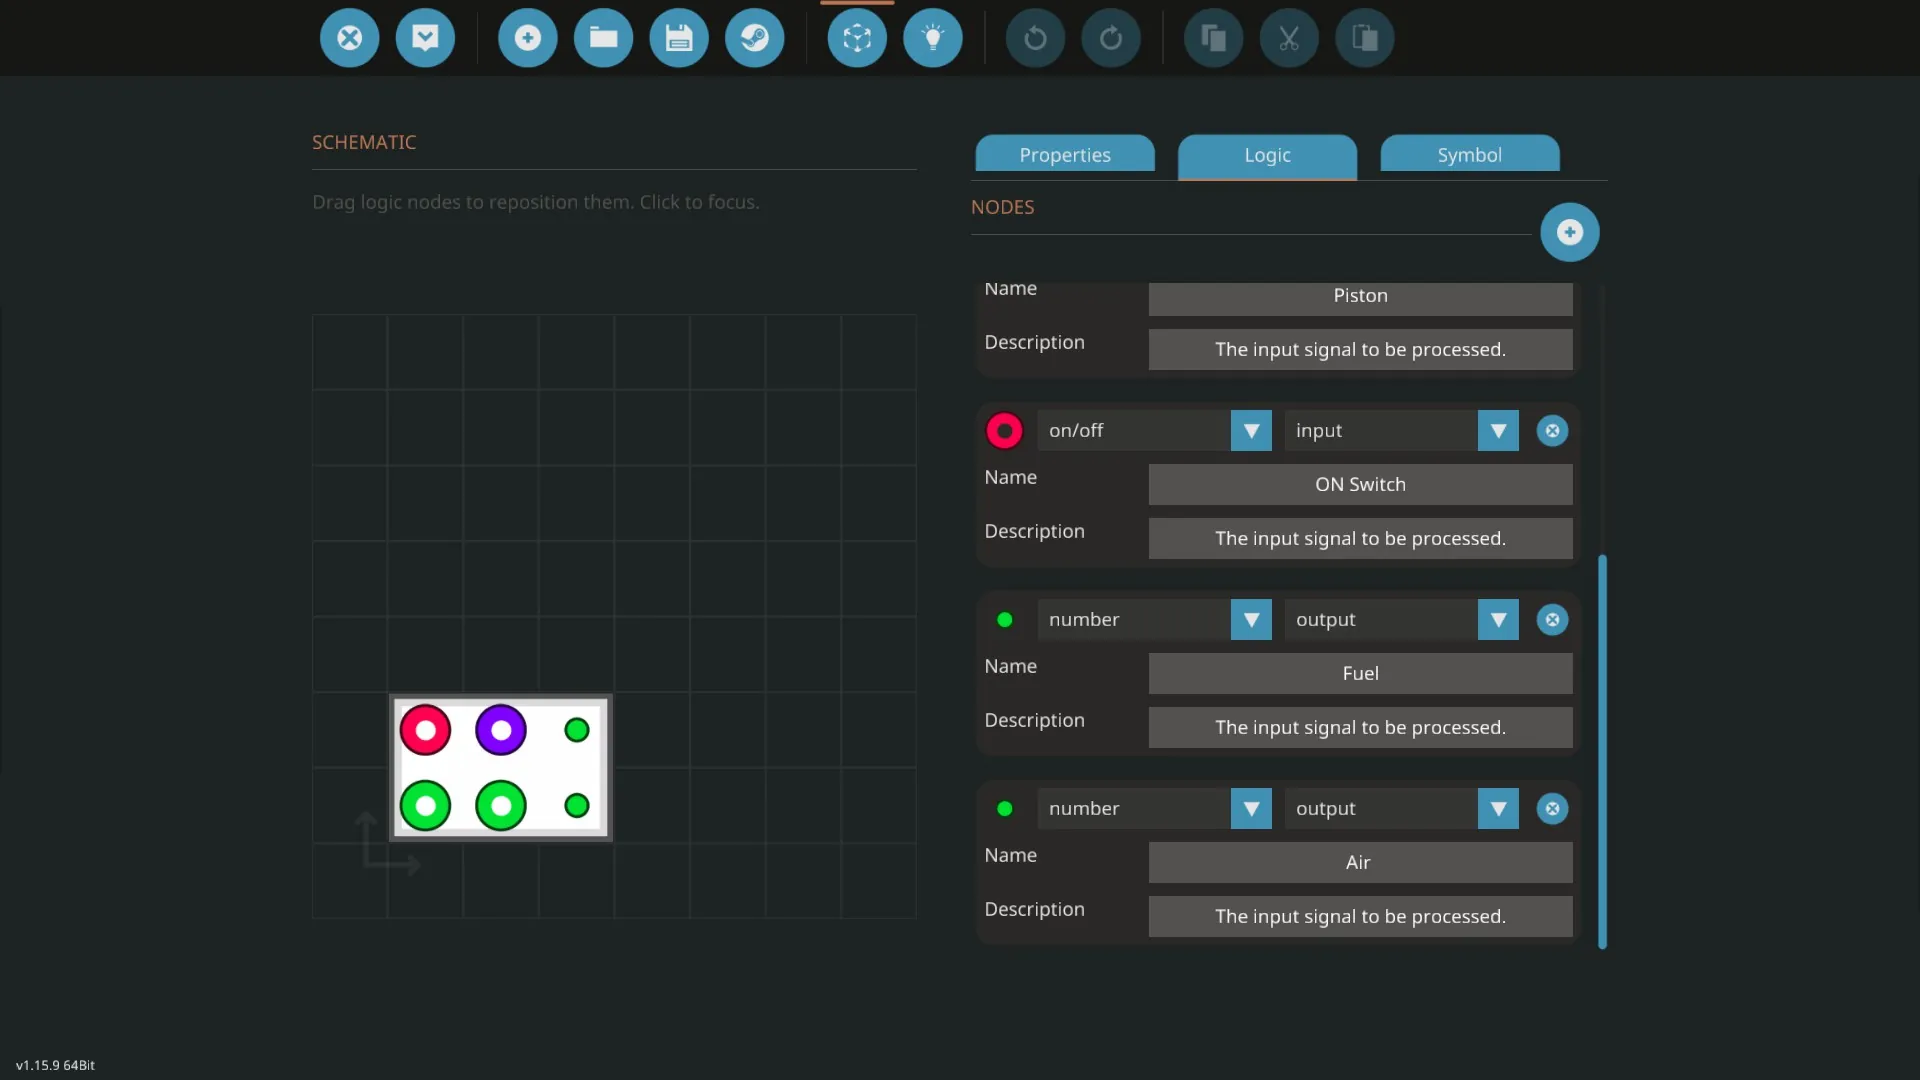This screenshot has width=1920, height=1080.
Task: Click the lightbulb icon in toolbar
Action: coord(932,38)
